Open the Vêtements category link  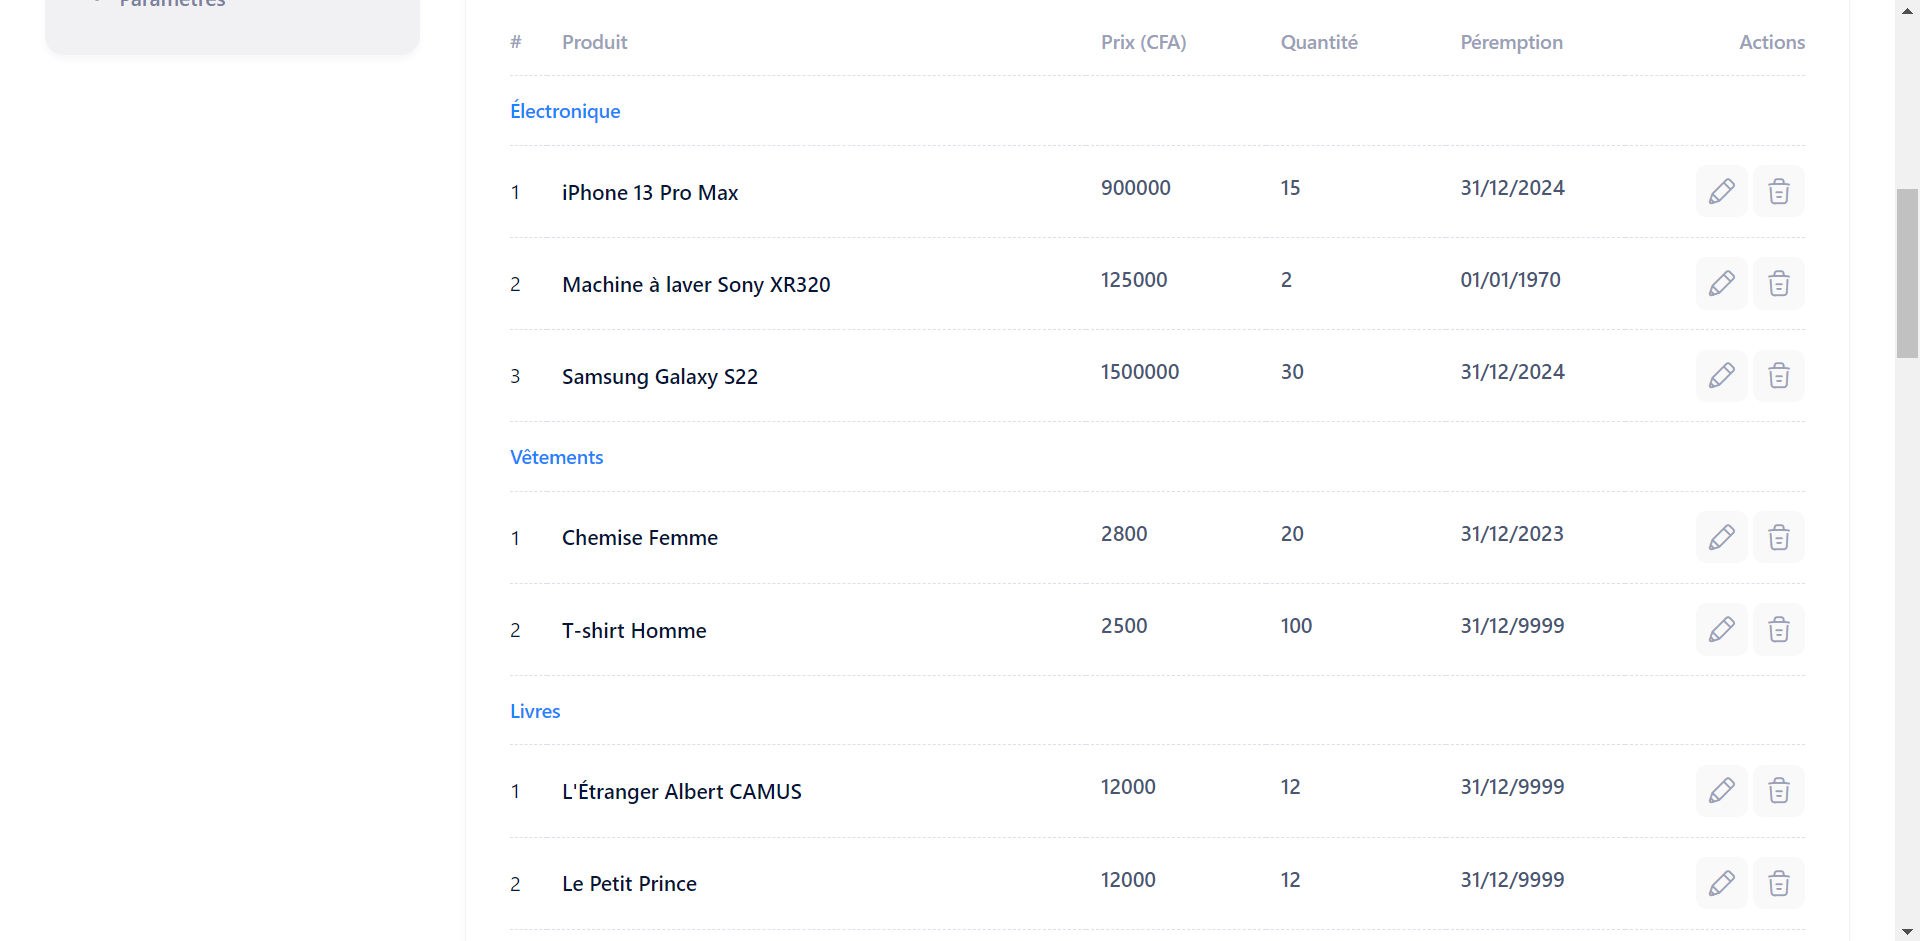click(x=557, y=457)
